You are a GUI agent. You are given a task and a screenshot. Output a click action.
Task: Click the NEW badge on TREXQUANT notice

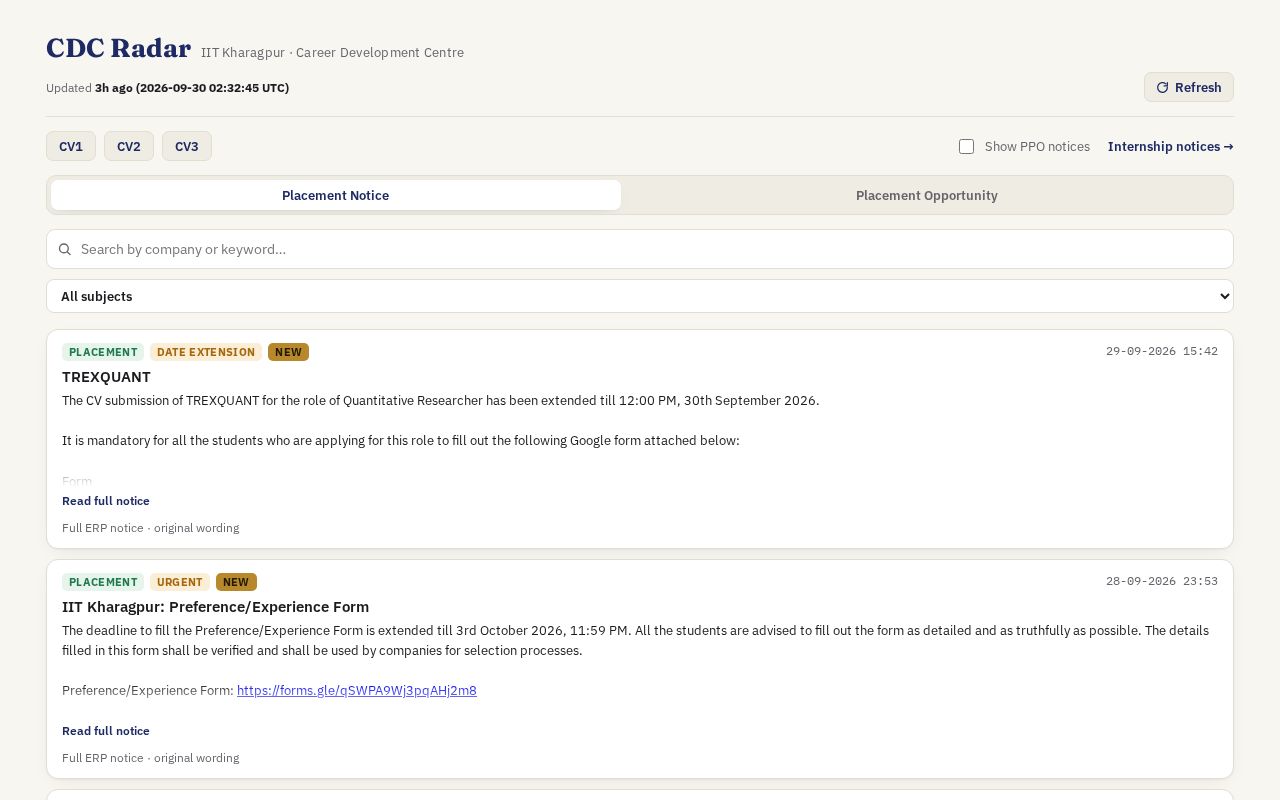(x=288, y=352)
